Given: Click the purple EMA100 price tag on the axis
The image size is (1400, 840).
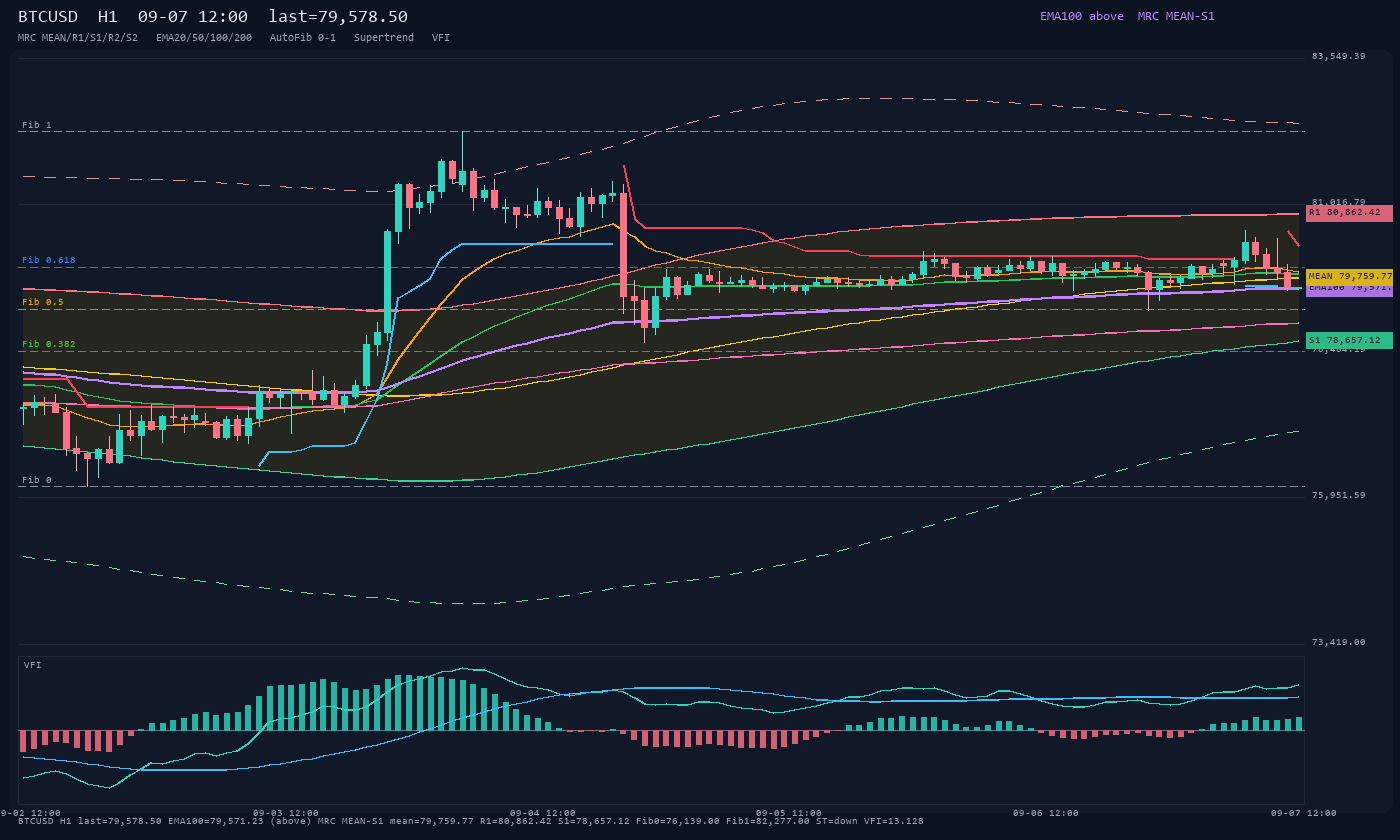Looking at the screenshot, I should click(x=1349, y=290).
